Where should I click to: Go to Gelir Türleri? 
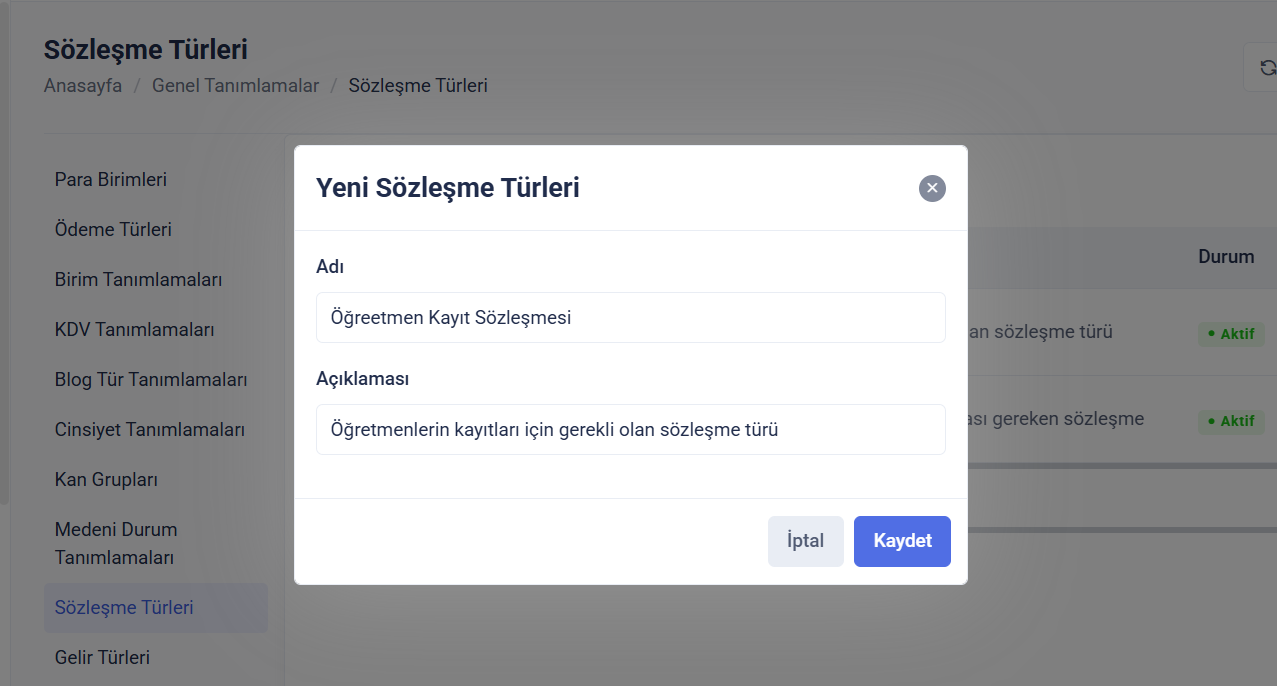tap(102, 658)
